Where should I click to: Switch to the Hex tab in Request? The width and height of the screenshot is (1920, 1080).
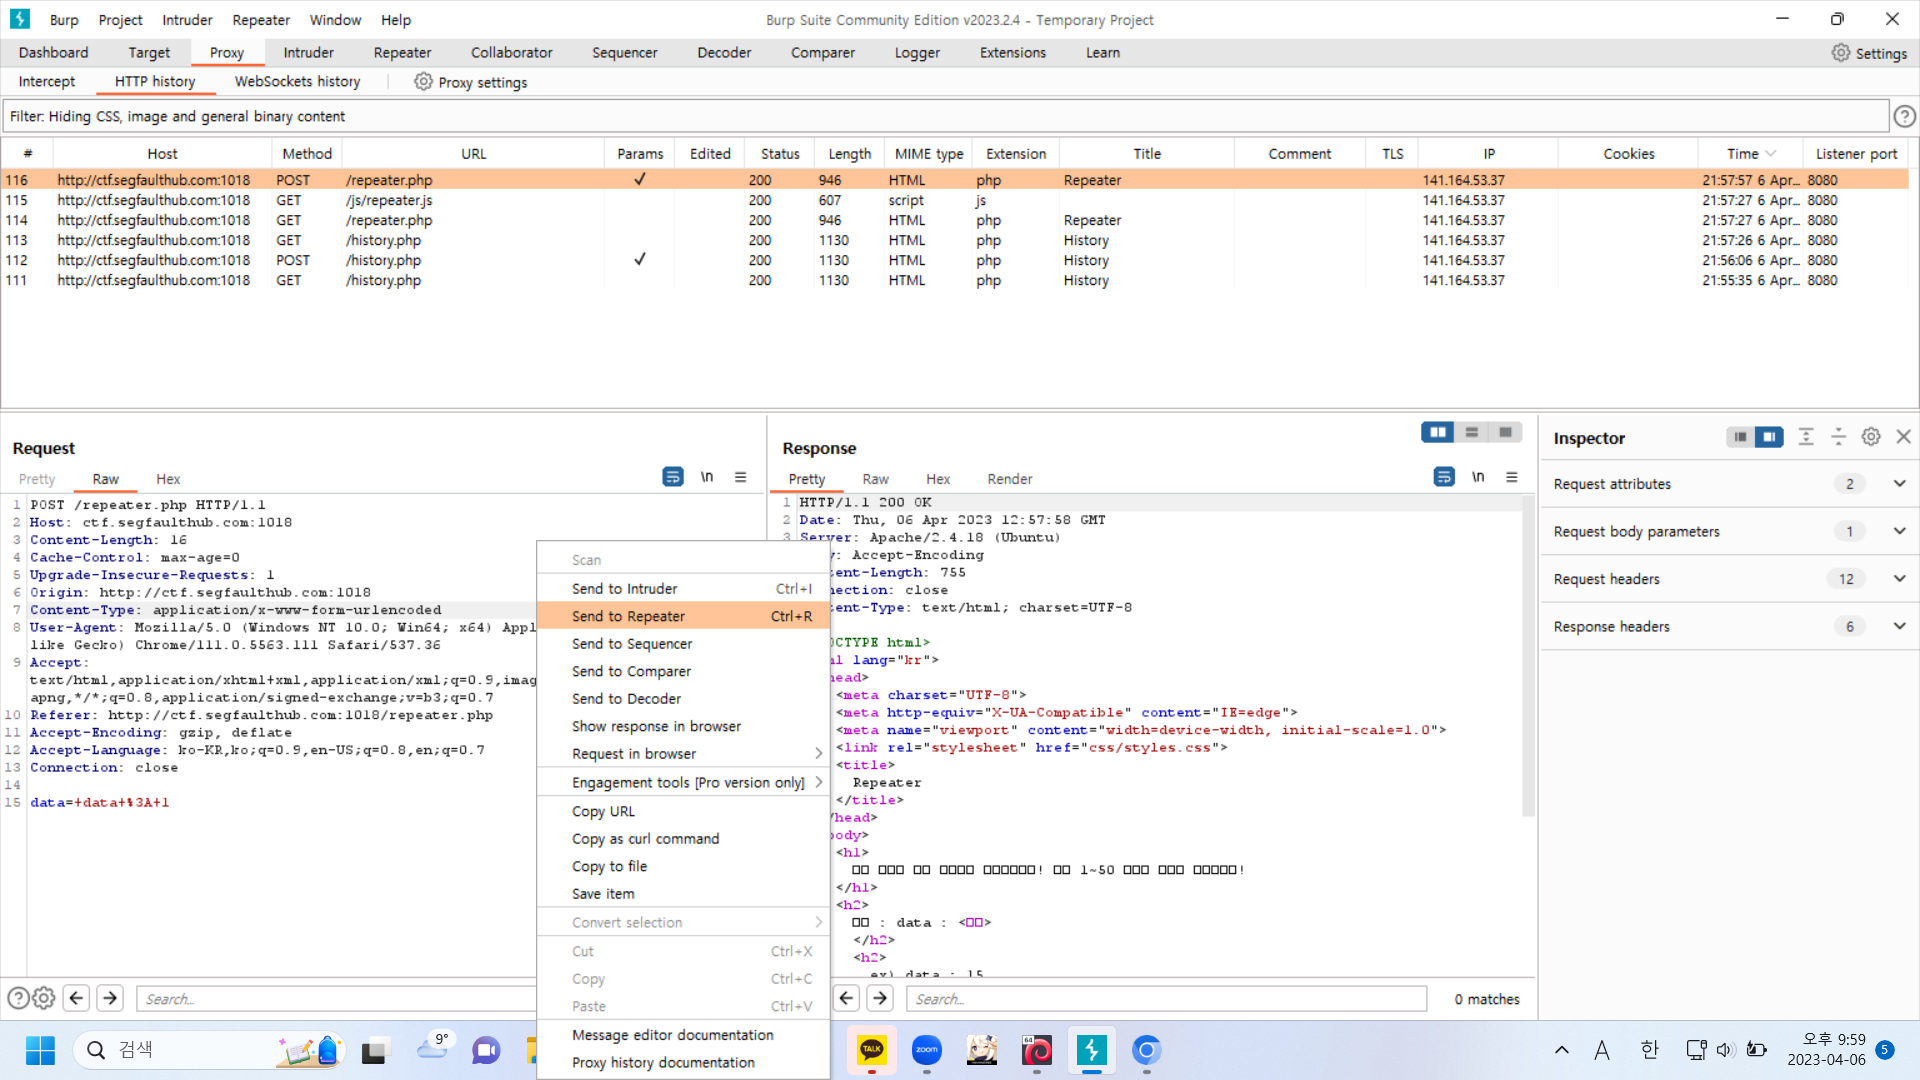tap(167, 479)
